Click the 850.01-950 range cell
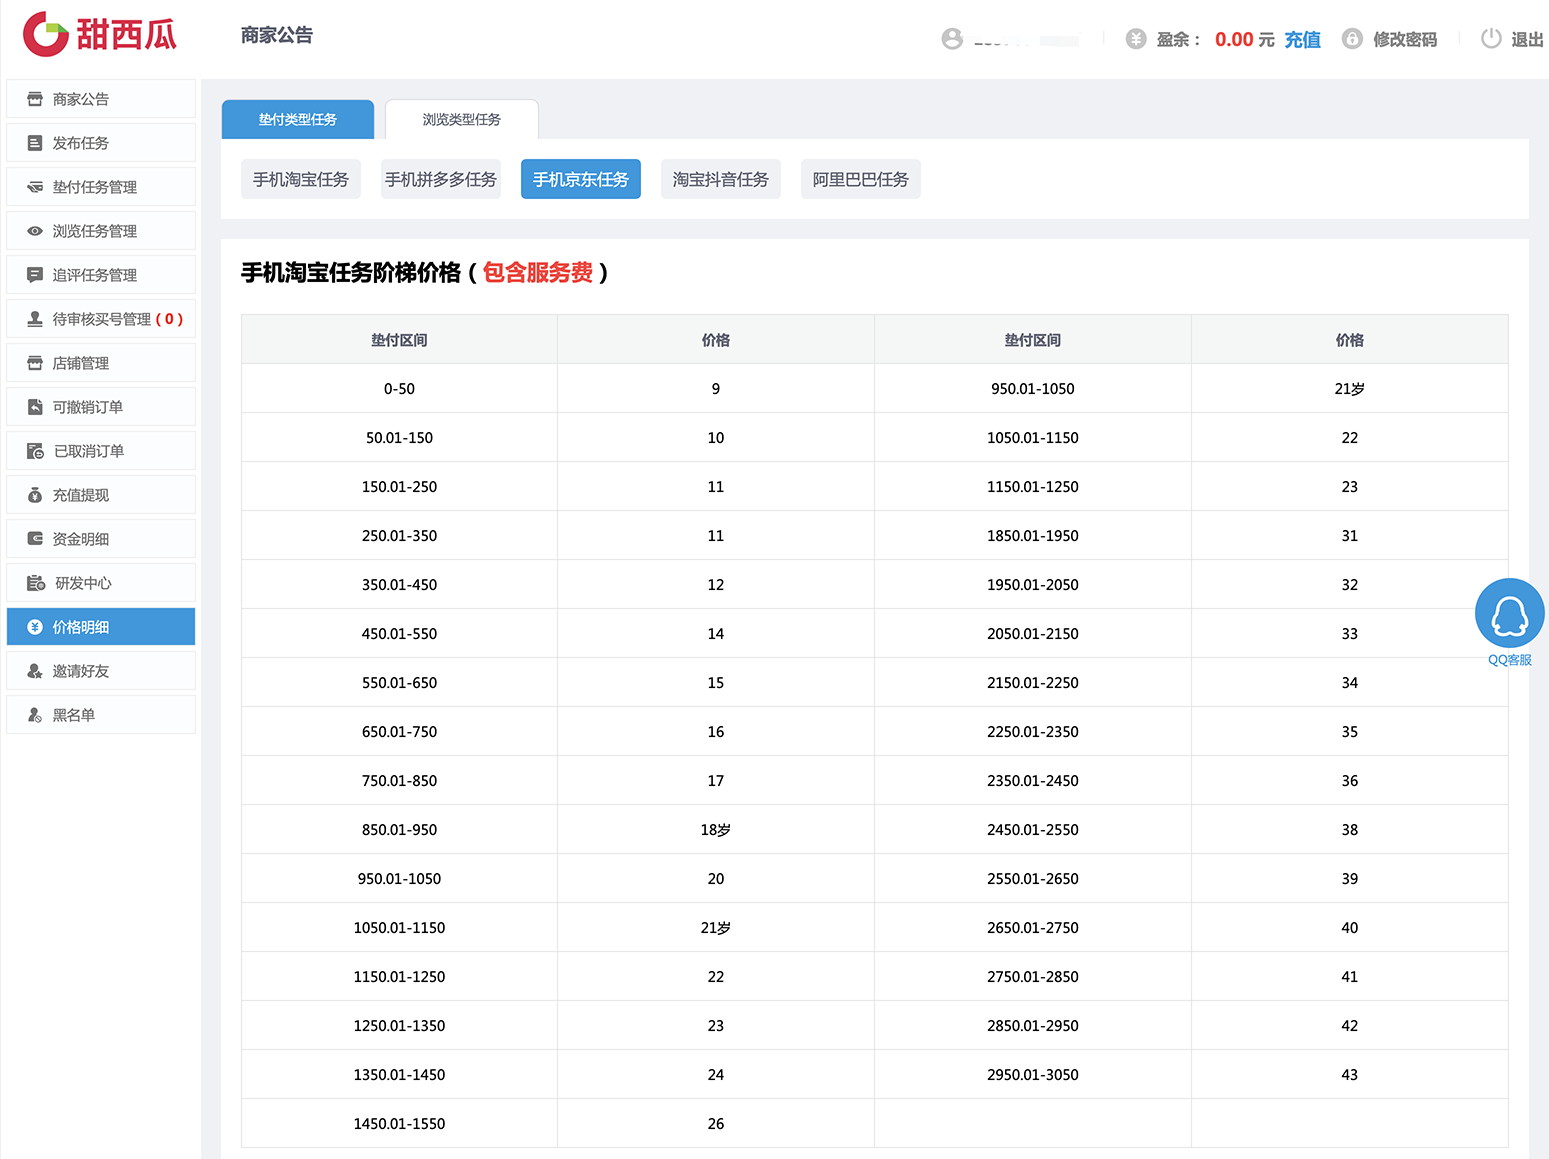This screenshot has height=1159, width=1549. coord(399,830)
